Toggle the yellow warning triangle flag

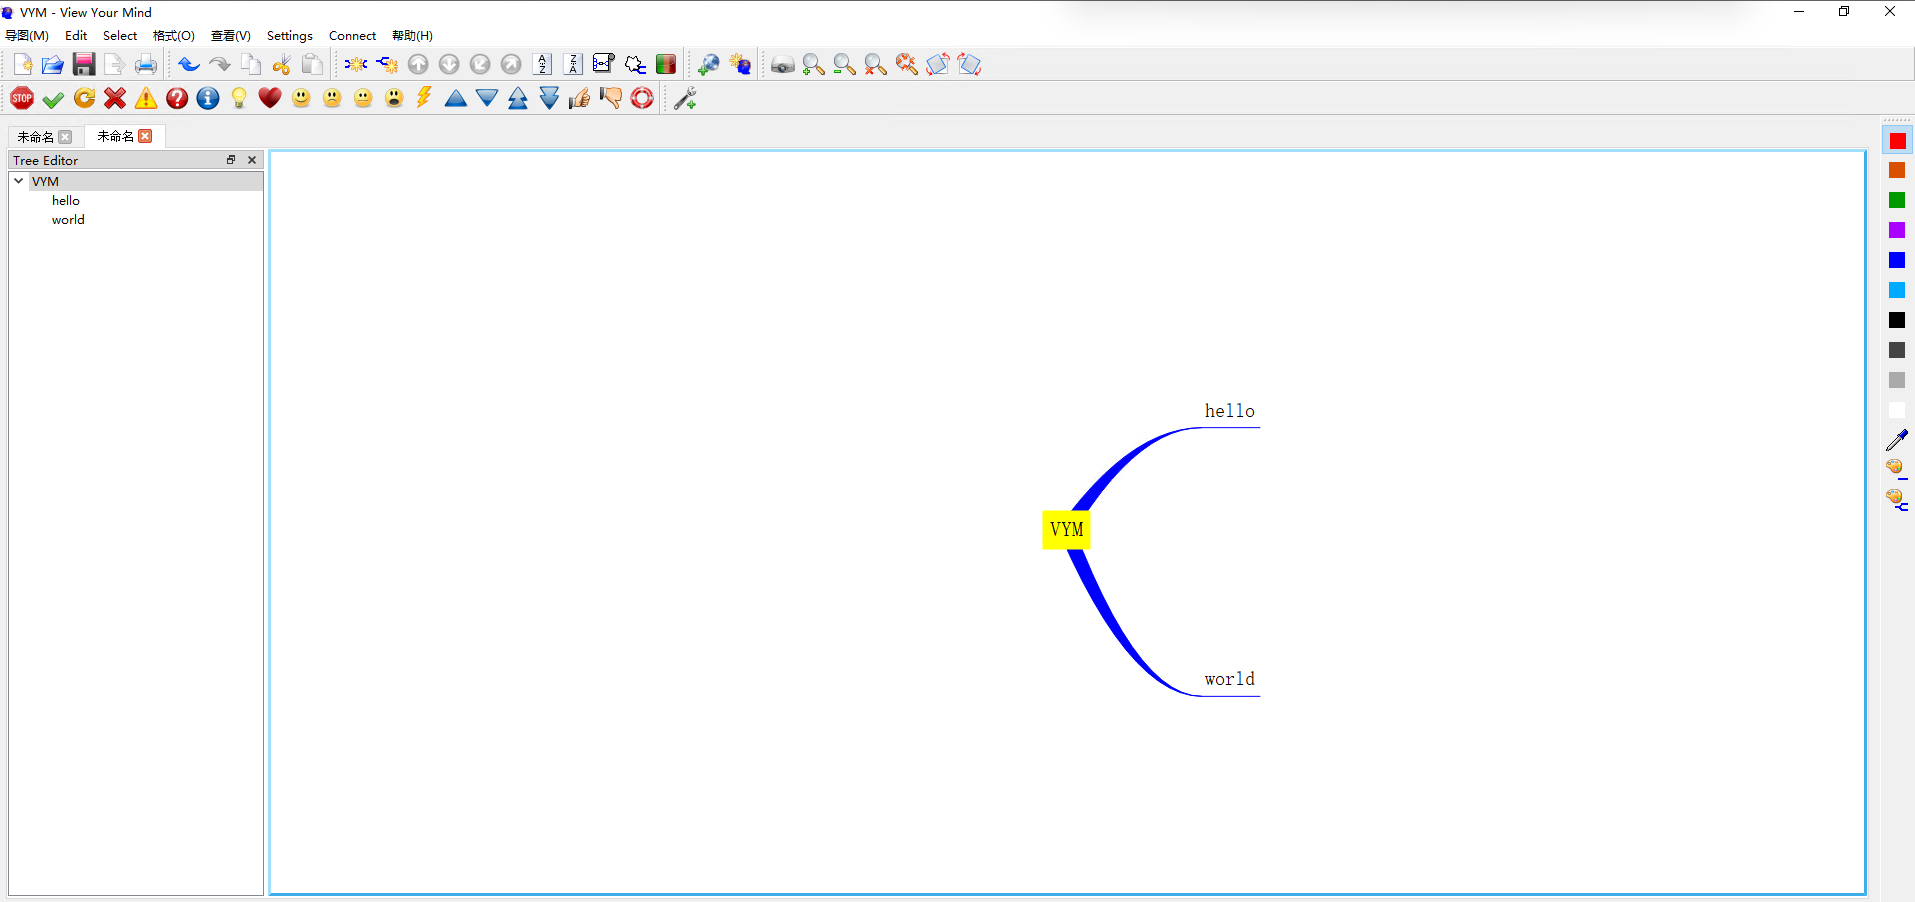(146, 98)
